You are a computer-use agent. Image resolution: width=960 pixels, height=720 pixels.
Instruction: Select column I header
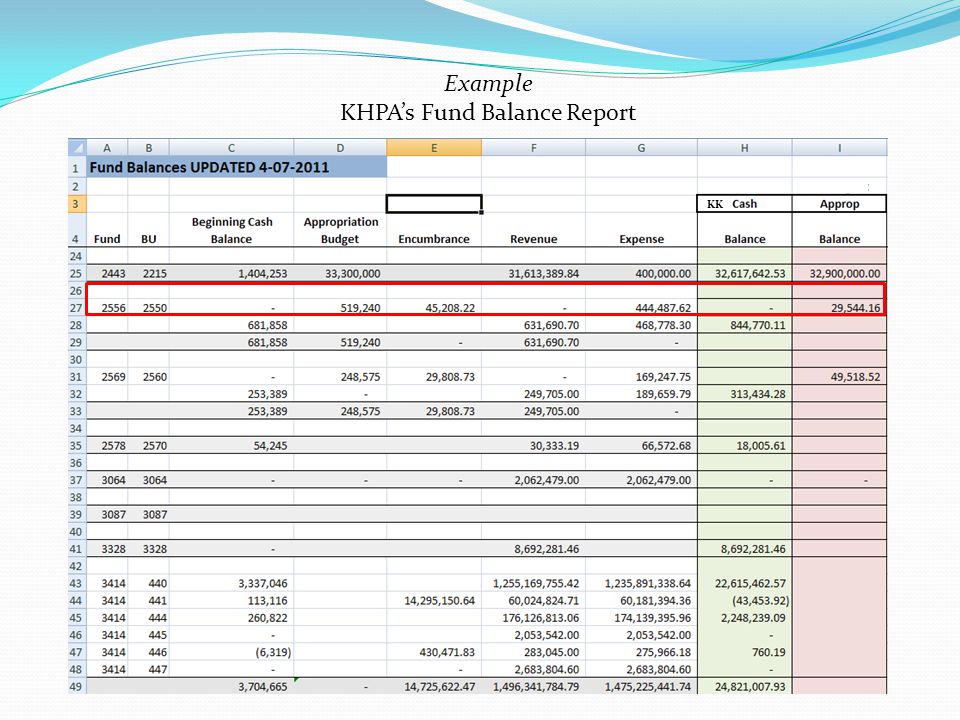(x=839, y=148)
